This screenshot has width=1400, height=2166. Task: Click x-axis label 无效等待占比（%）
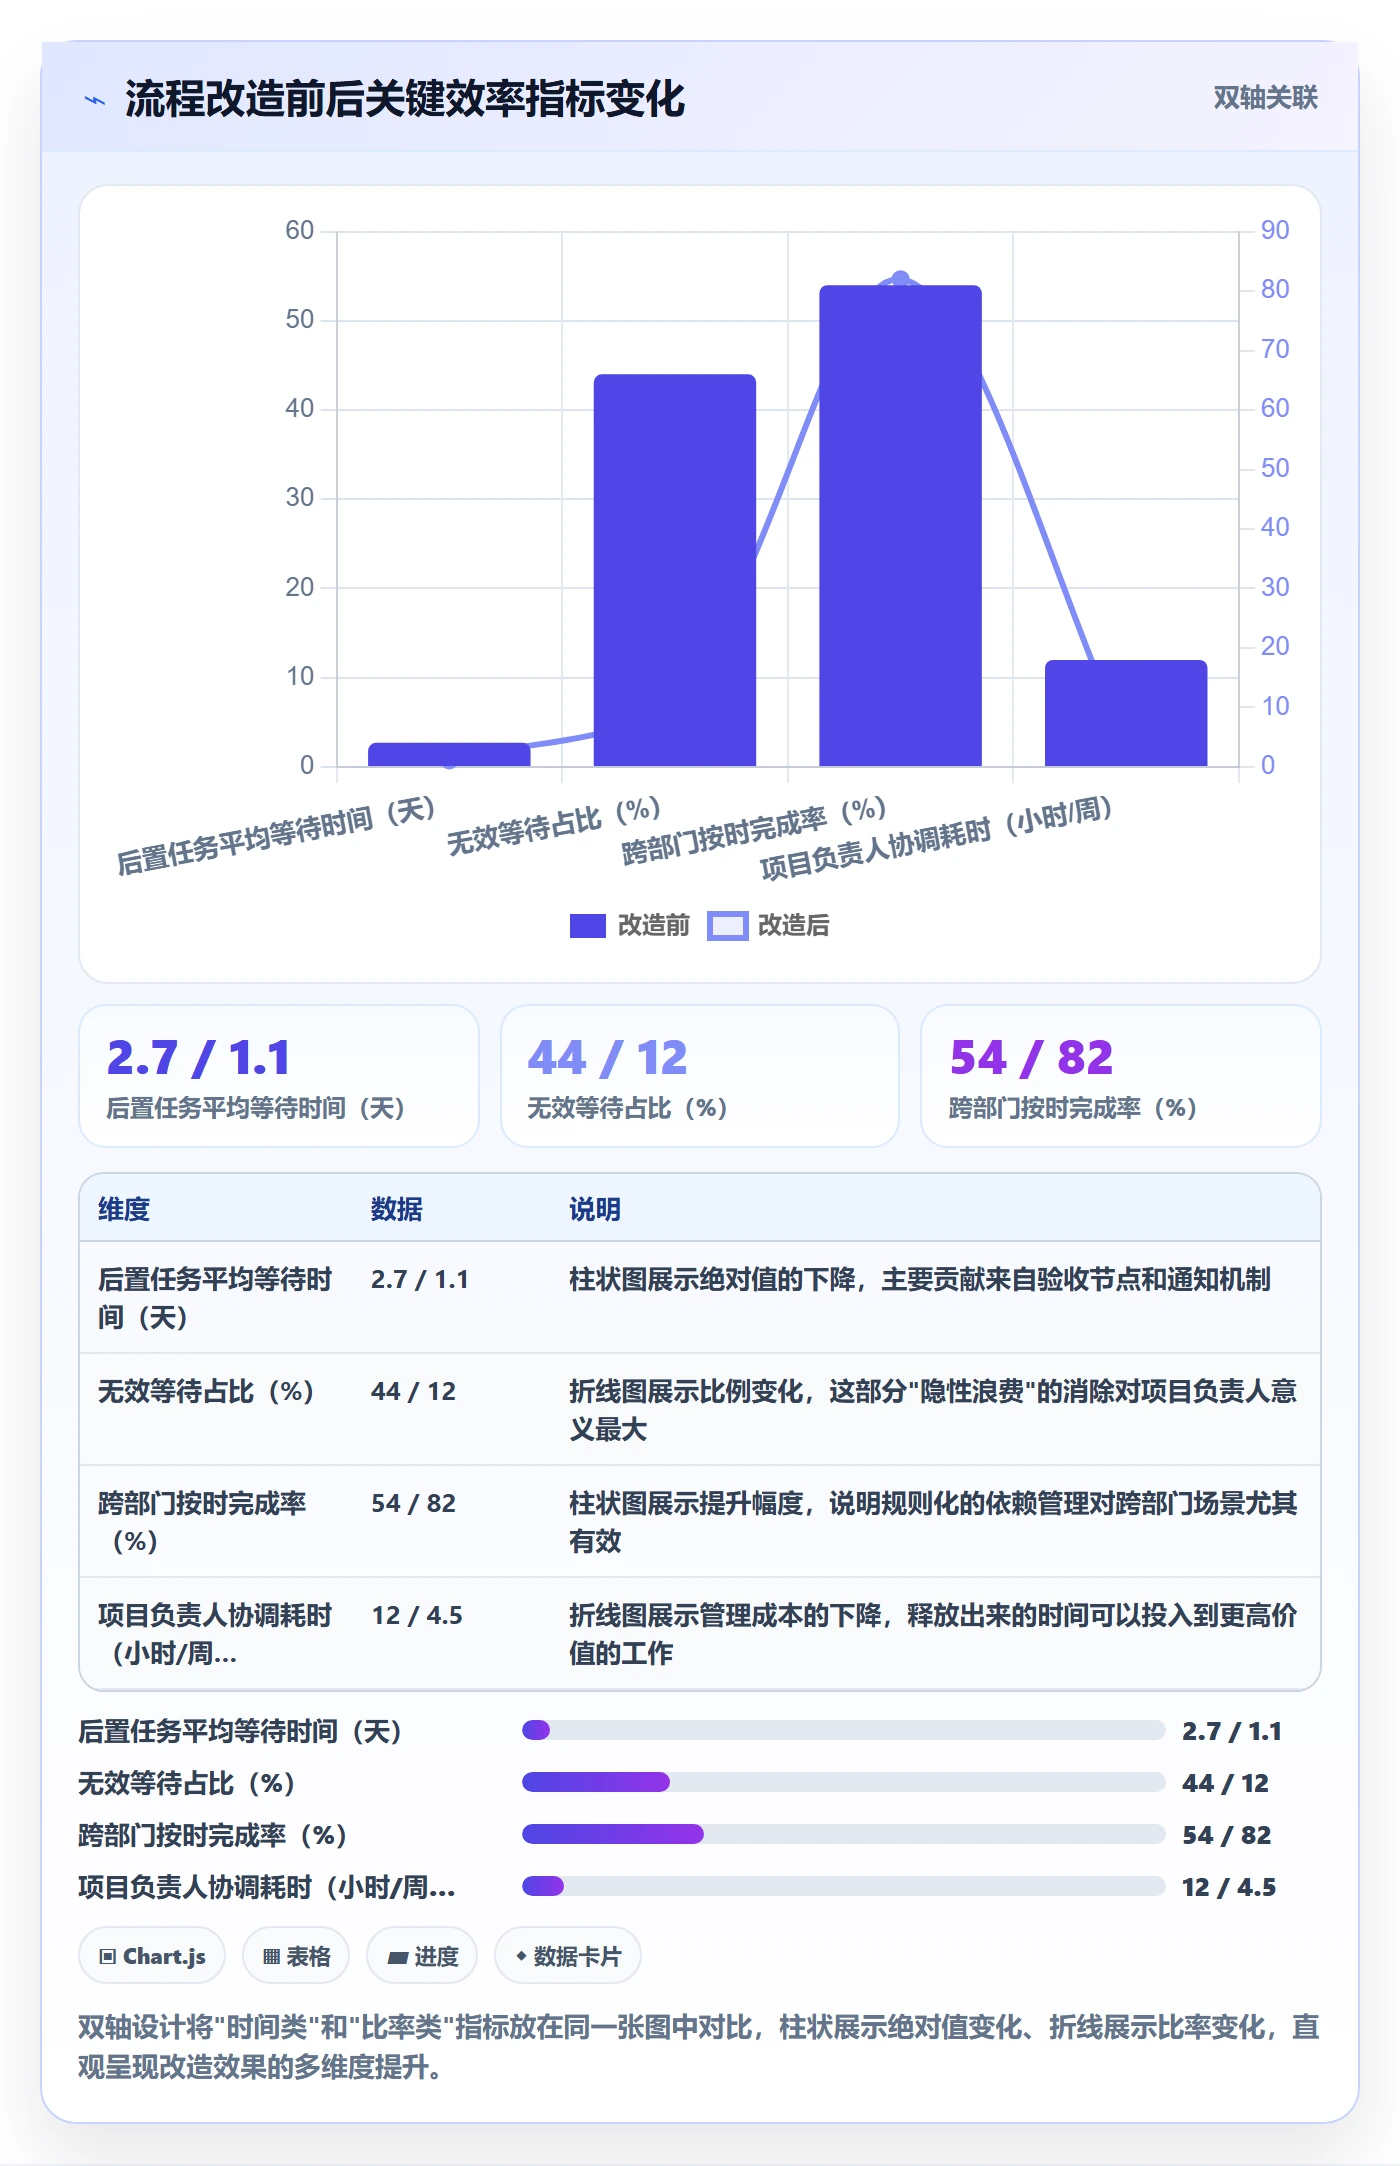(554, 825)
